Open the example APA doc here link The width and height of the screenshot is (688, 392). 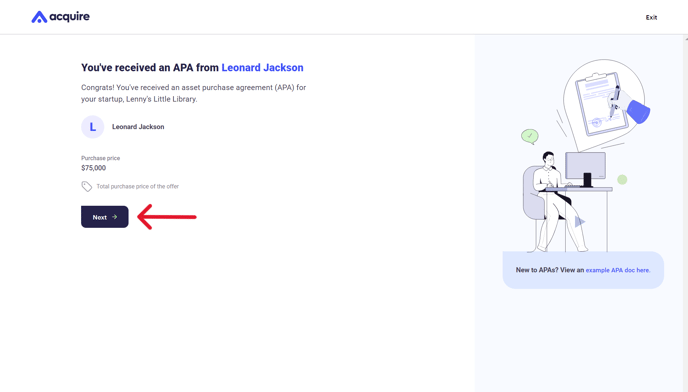pyautogui.click(x=618, y=270)
